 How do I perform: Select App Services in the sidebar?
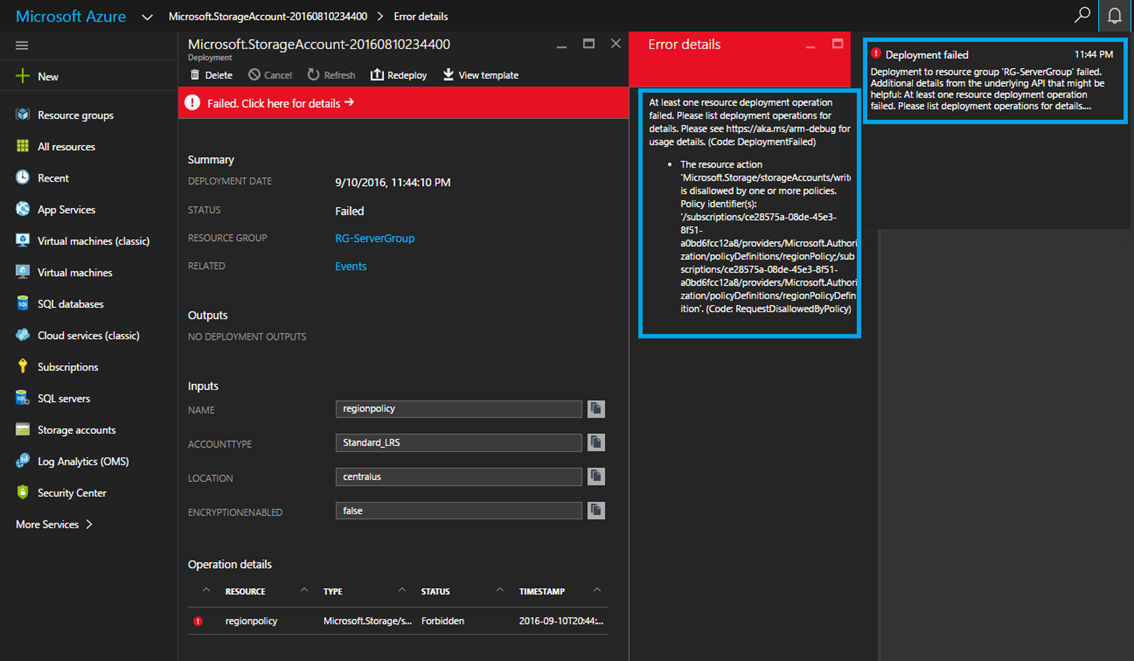tap(67, 210)
